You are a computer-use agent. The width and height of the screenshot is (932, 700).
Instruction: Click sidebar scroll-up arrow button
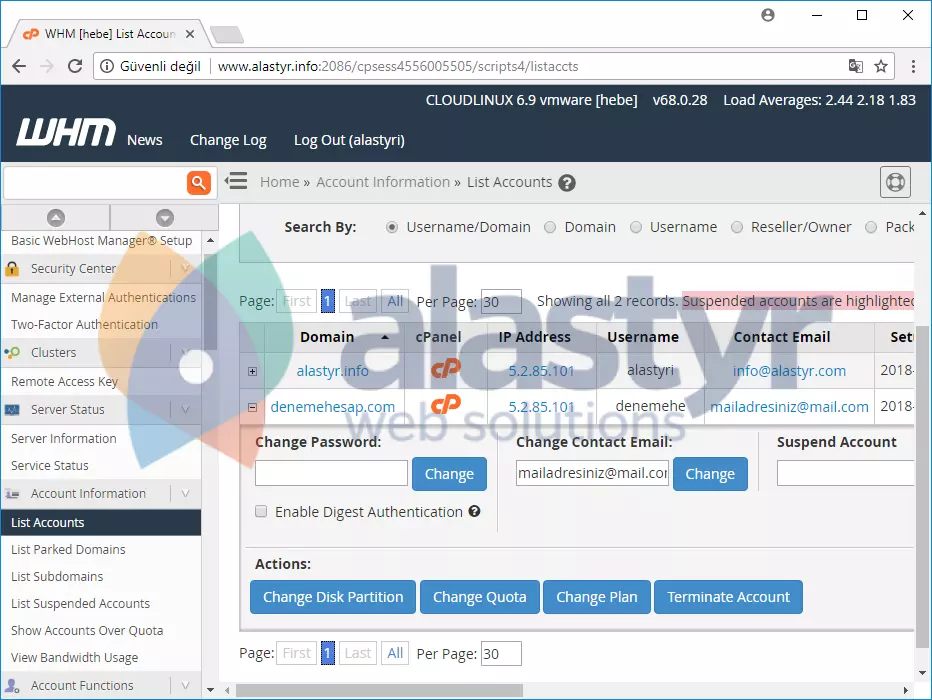click(56, 217)
